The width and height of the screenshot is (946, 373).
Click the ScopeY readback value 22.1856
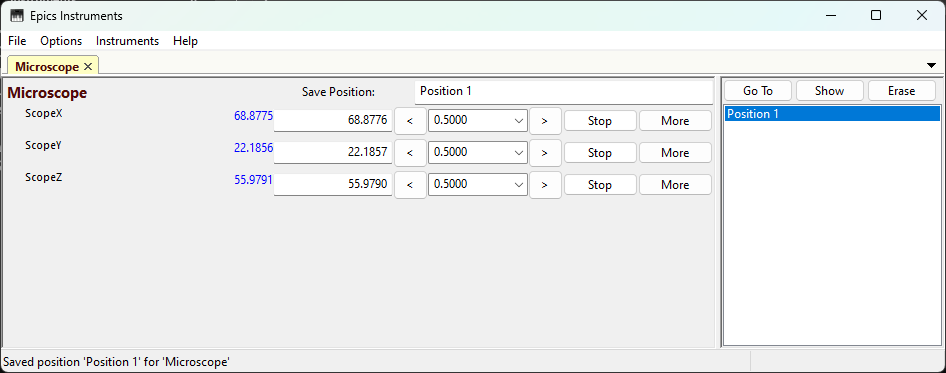(253, 147)
